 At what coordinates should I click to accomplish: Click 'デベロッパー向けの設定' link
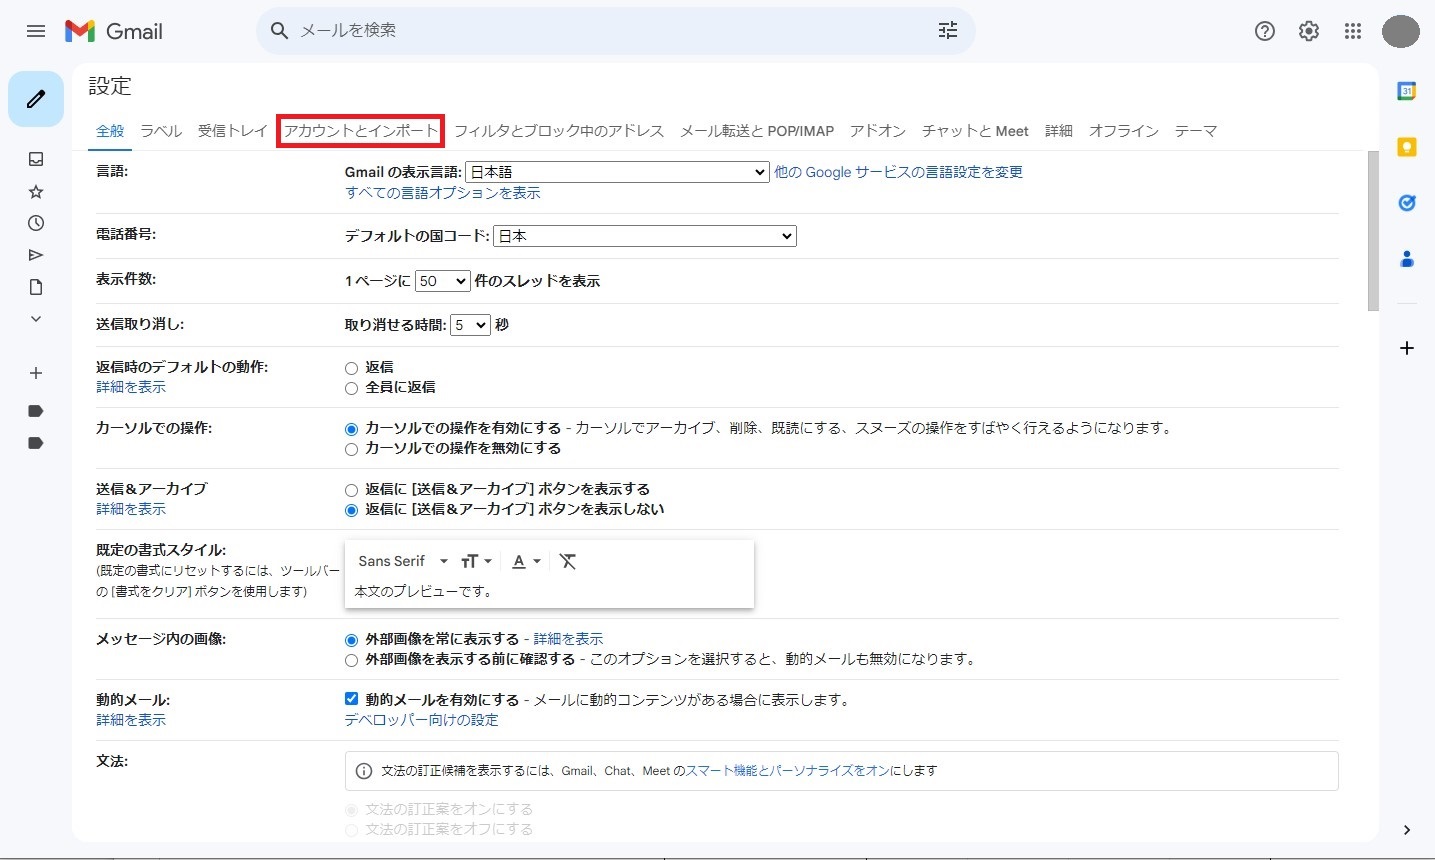421,720
